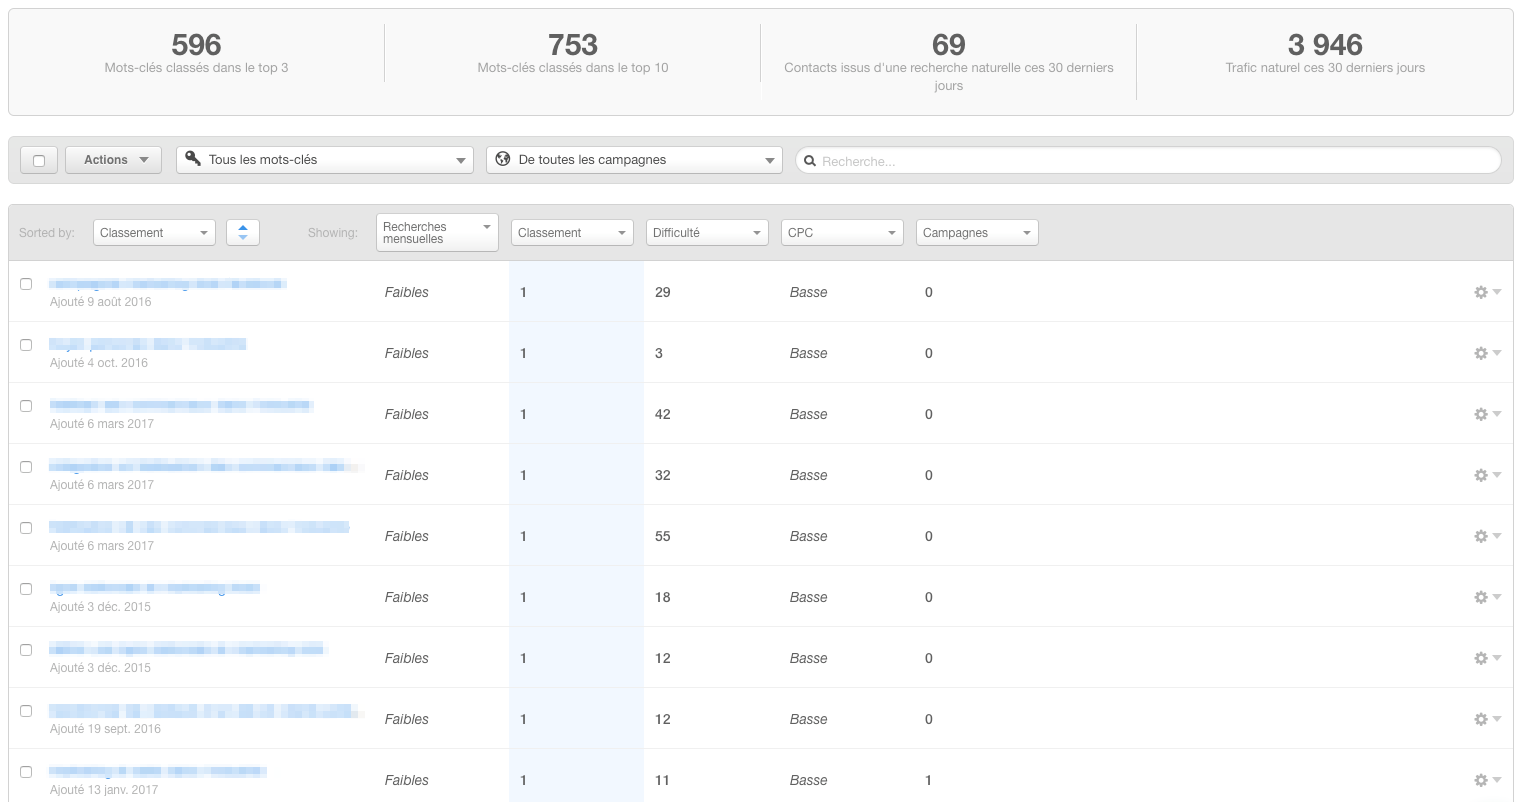Open gear menu for keyword added 13 janv. 2017
Viewport: 1523px width, 802px height.
click(1487, 780)
